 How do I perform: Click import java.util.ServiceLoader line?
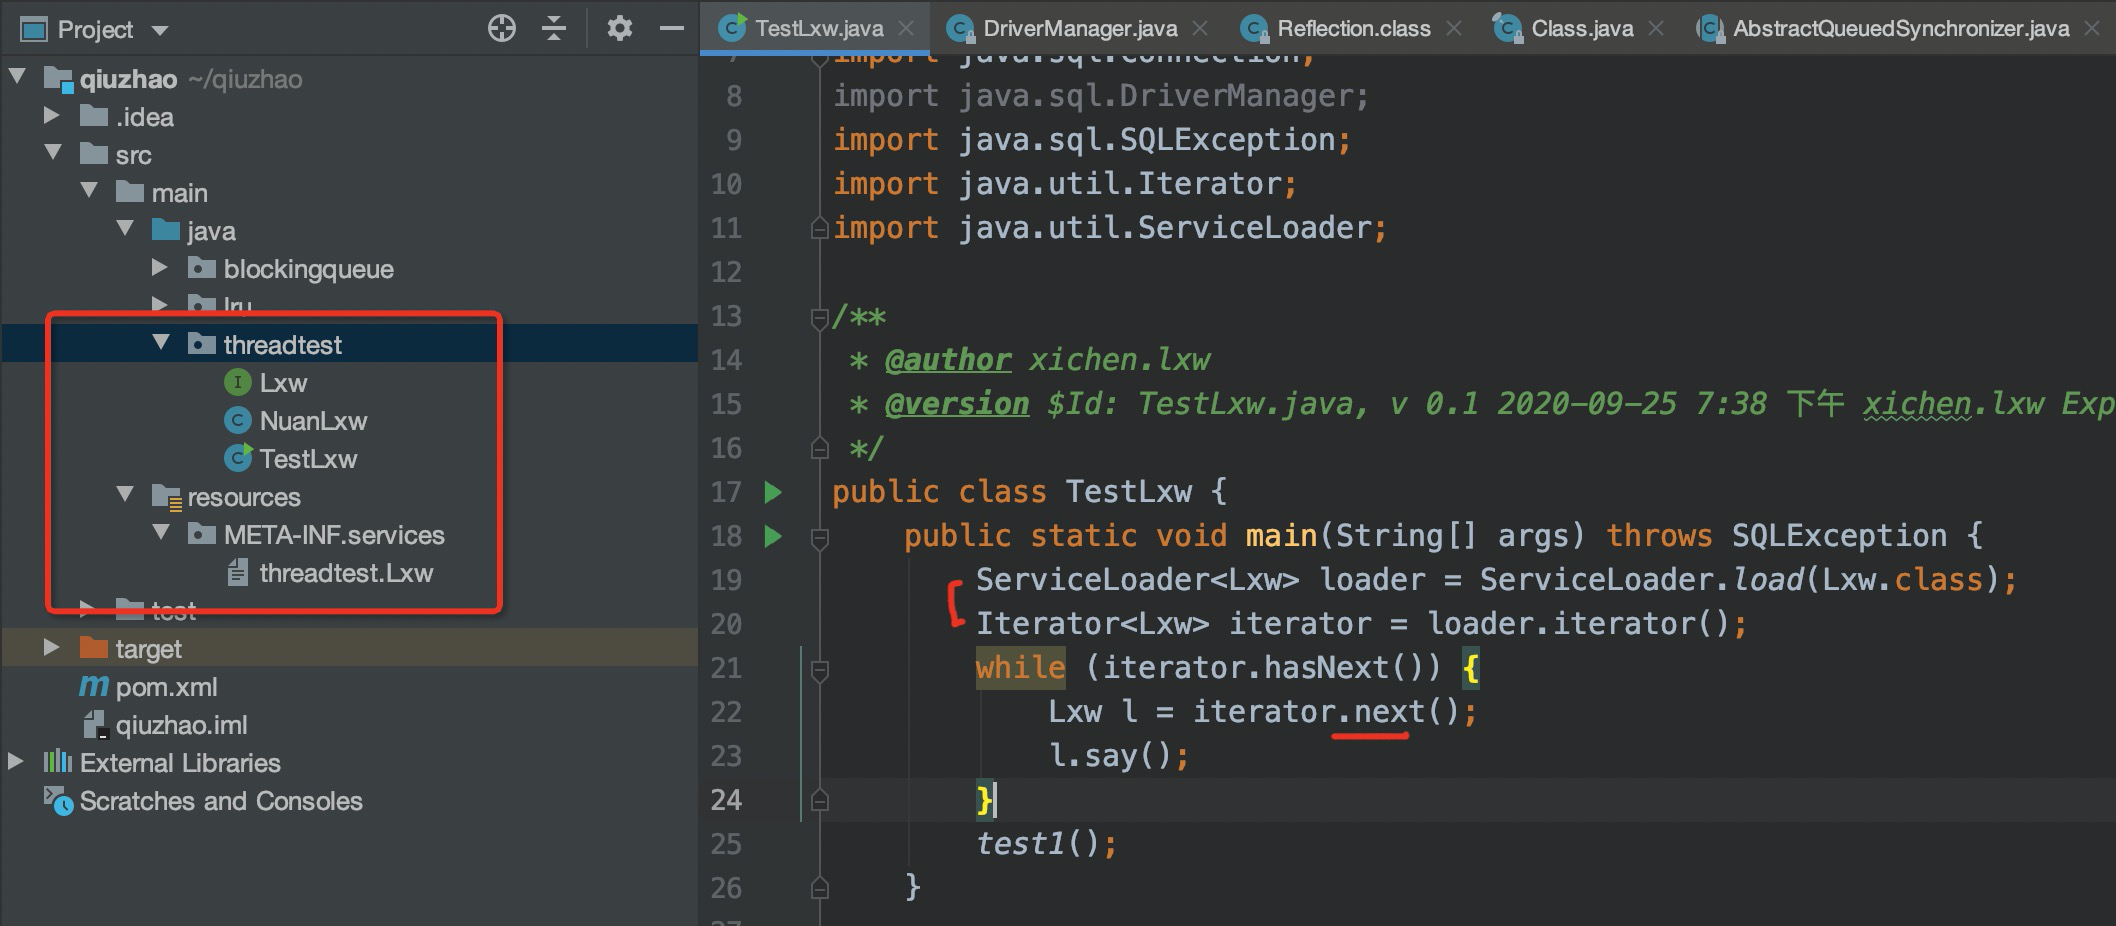pos(1110,228)
